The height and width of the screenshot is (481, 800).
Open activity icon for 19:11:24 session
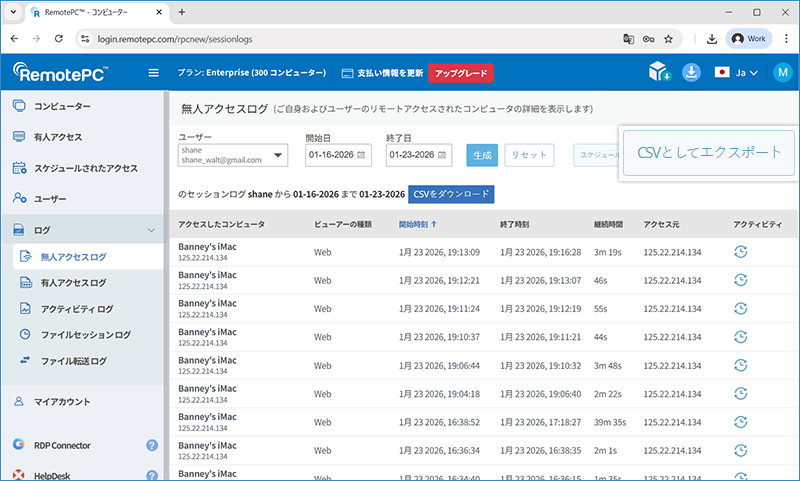tap(740, 309)
